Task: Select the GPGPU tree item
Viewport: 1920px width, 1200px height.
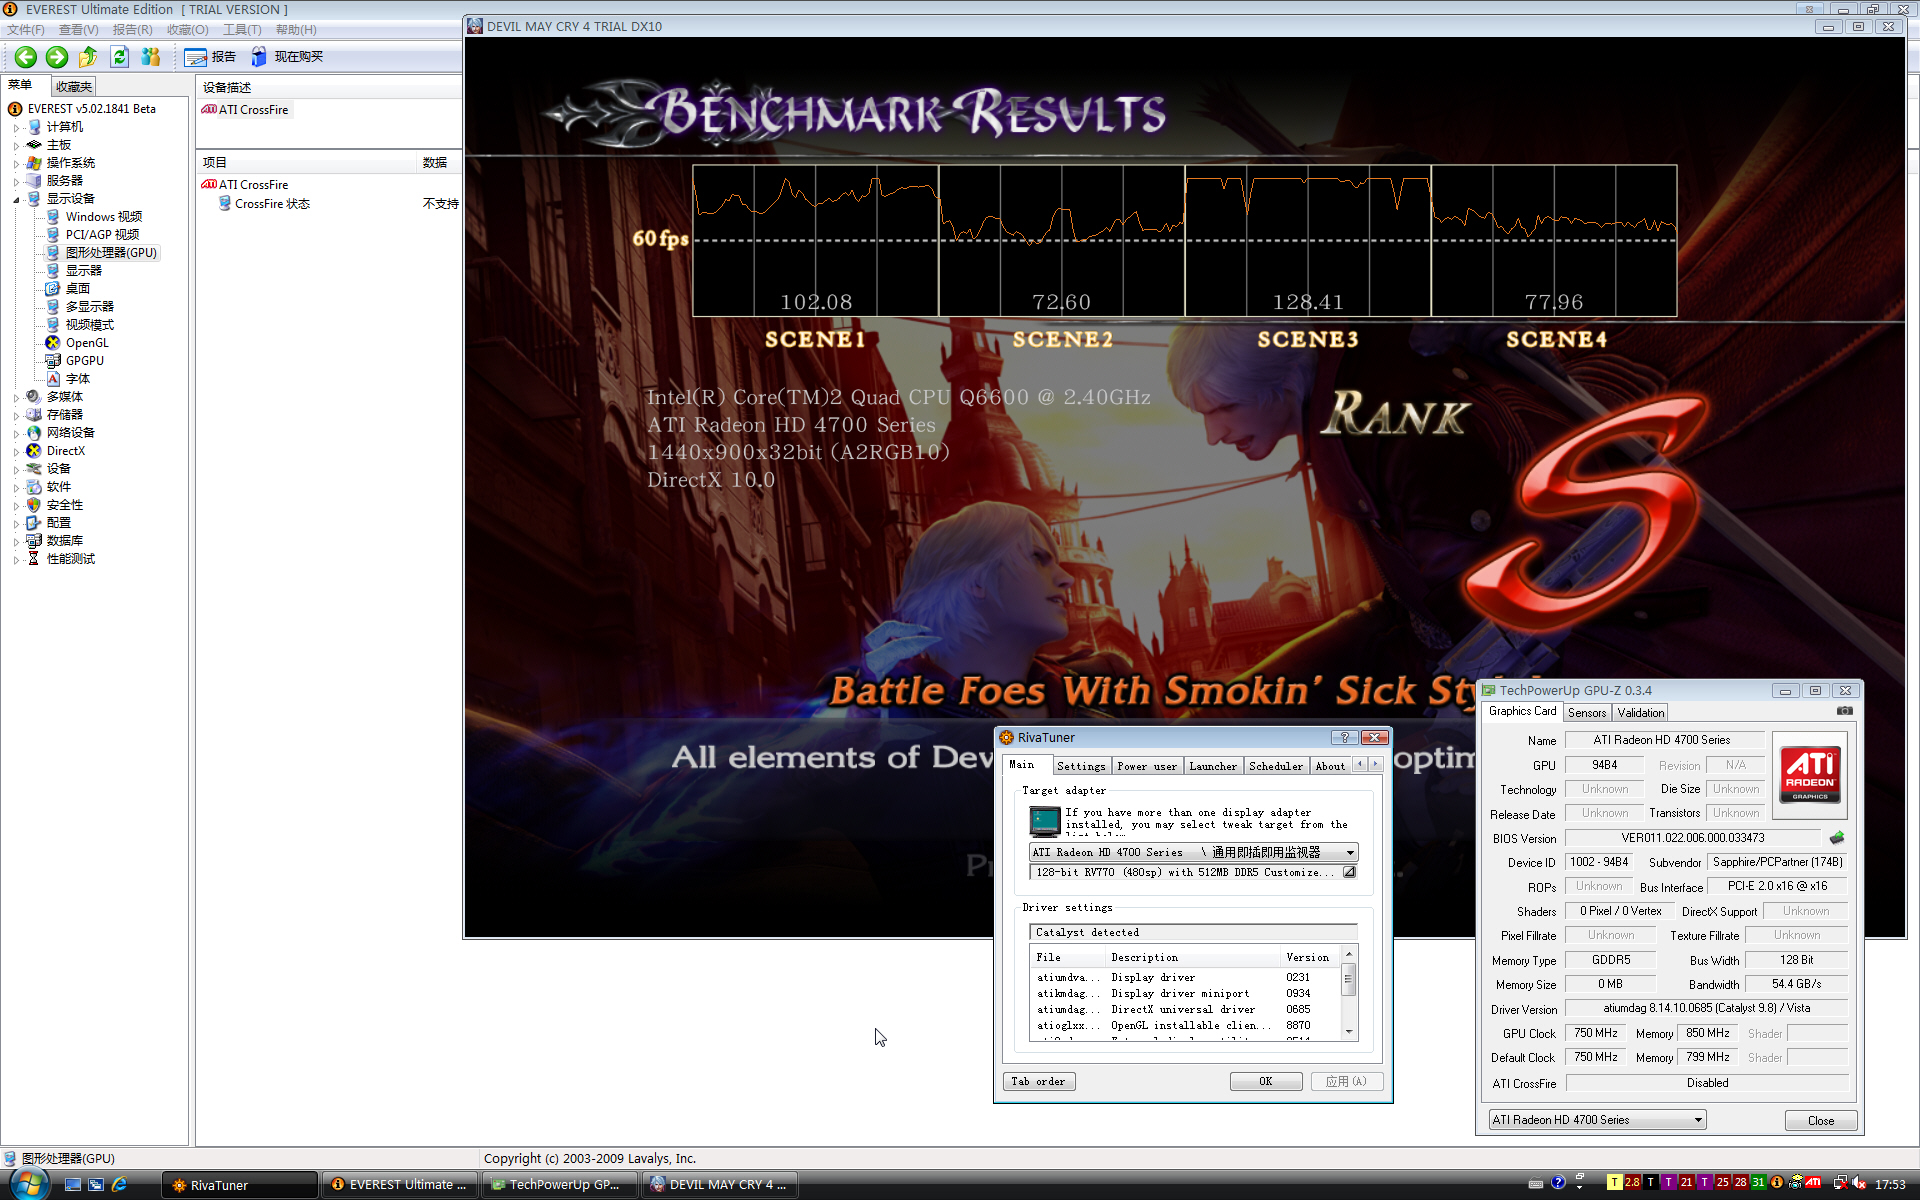Action: 84,361
